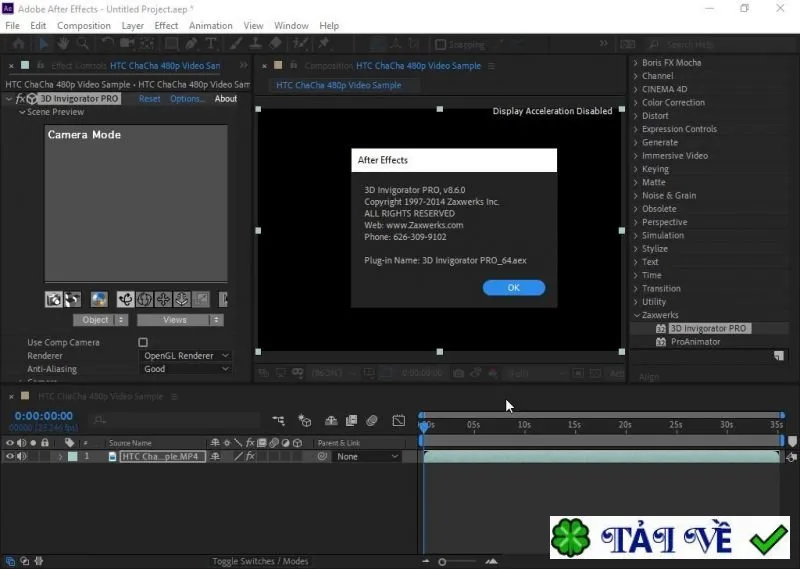Click the timeline zoom slider handle
800x569 pixels.
click(x=442, y=562)
